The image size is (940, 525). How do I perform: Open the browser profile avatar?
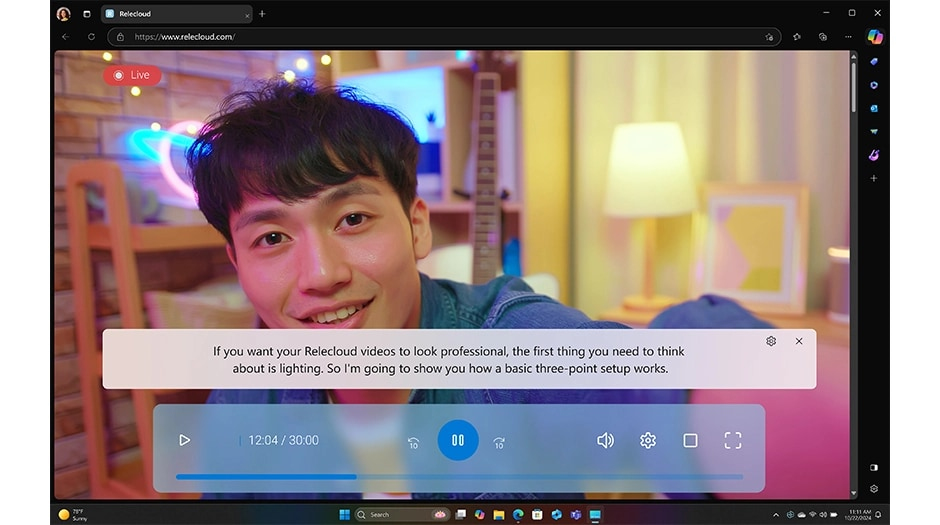(64, 14)
